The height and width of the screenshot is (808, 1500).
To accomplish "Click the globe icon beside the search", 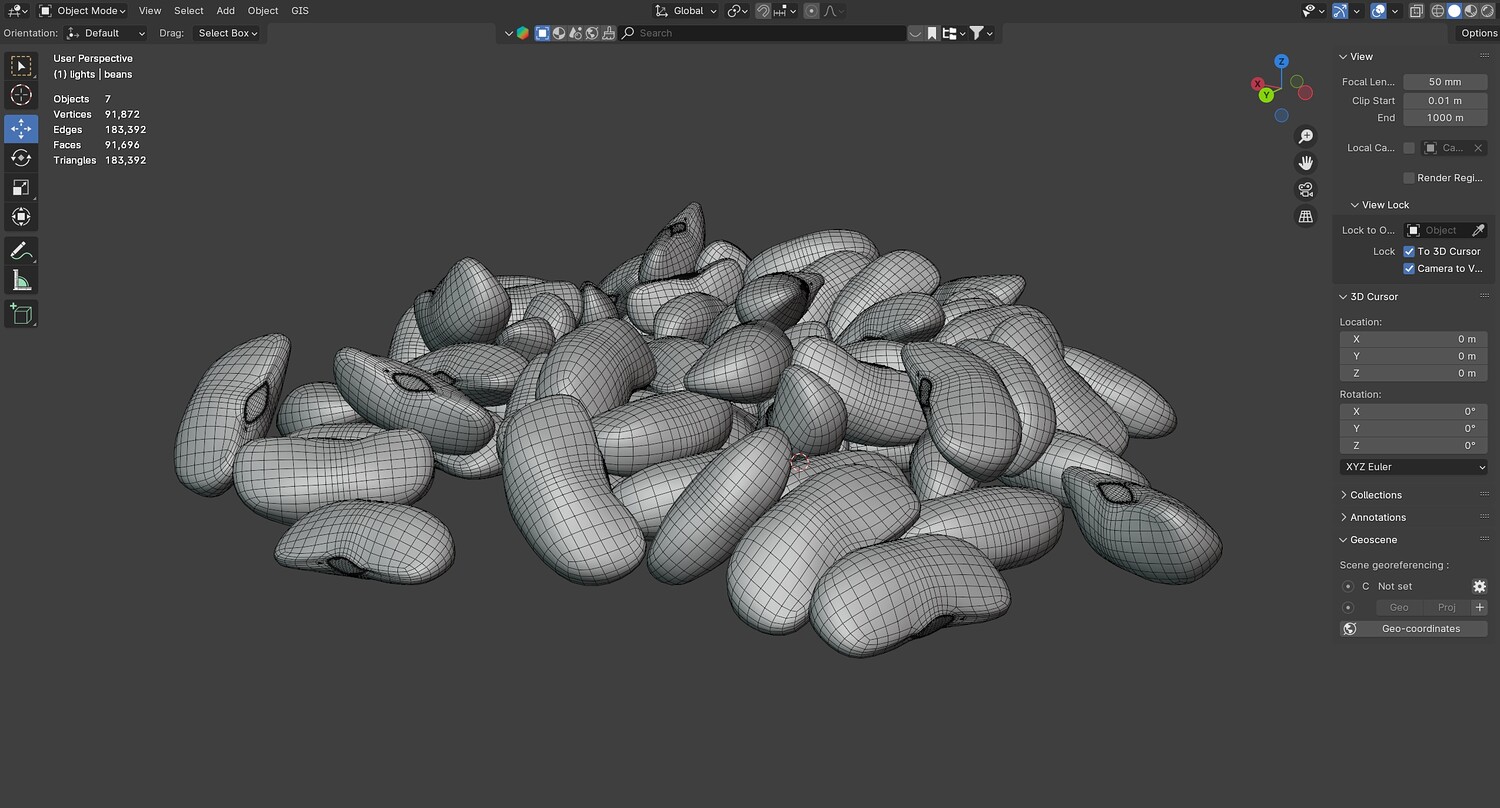I will tap(593, 33).
